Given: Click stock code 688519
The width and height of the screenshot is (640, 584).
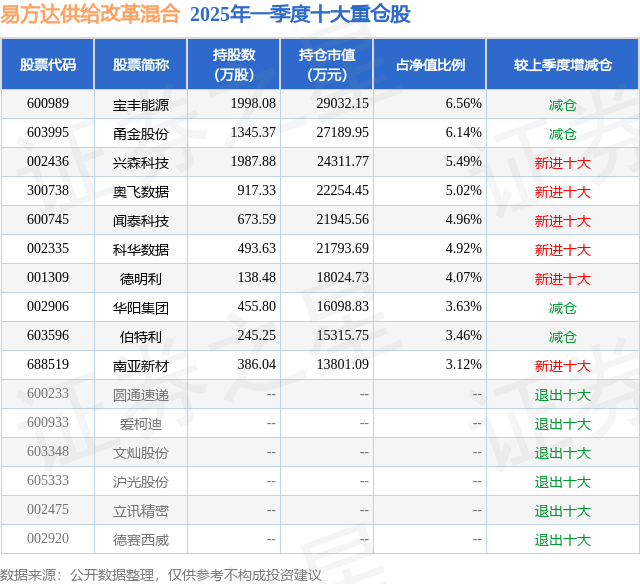Looking at the screenshot, I should pyautogui.click(x=48, y=364).
